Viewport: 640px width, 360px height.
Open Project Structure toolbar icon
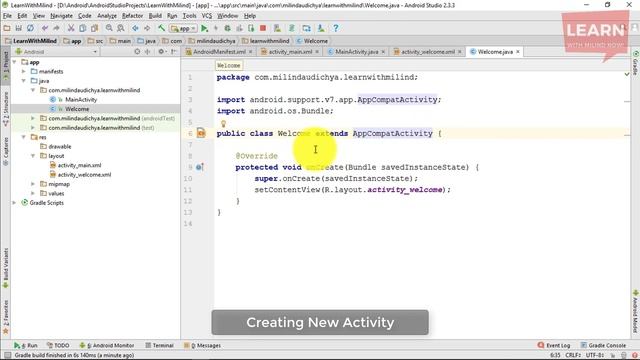pos(306,28)
